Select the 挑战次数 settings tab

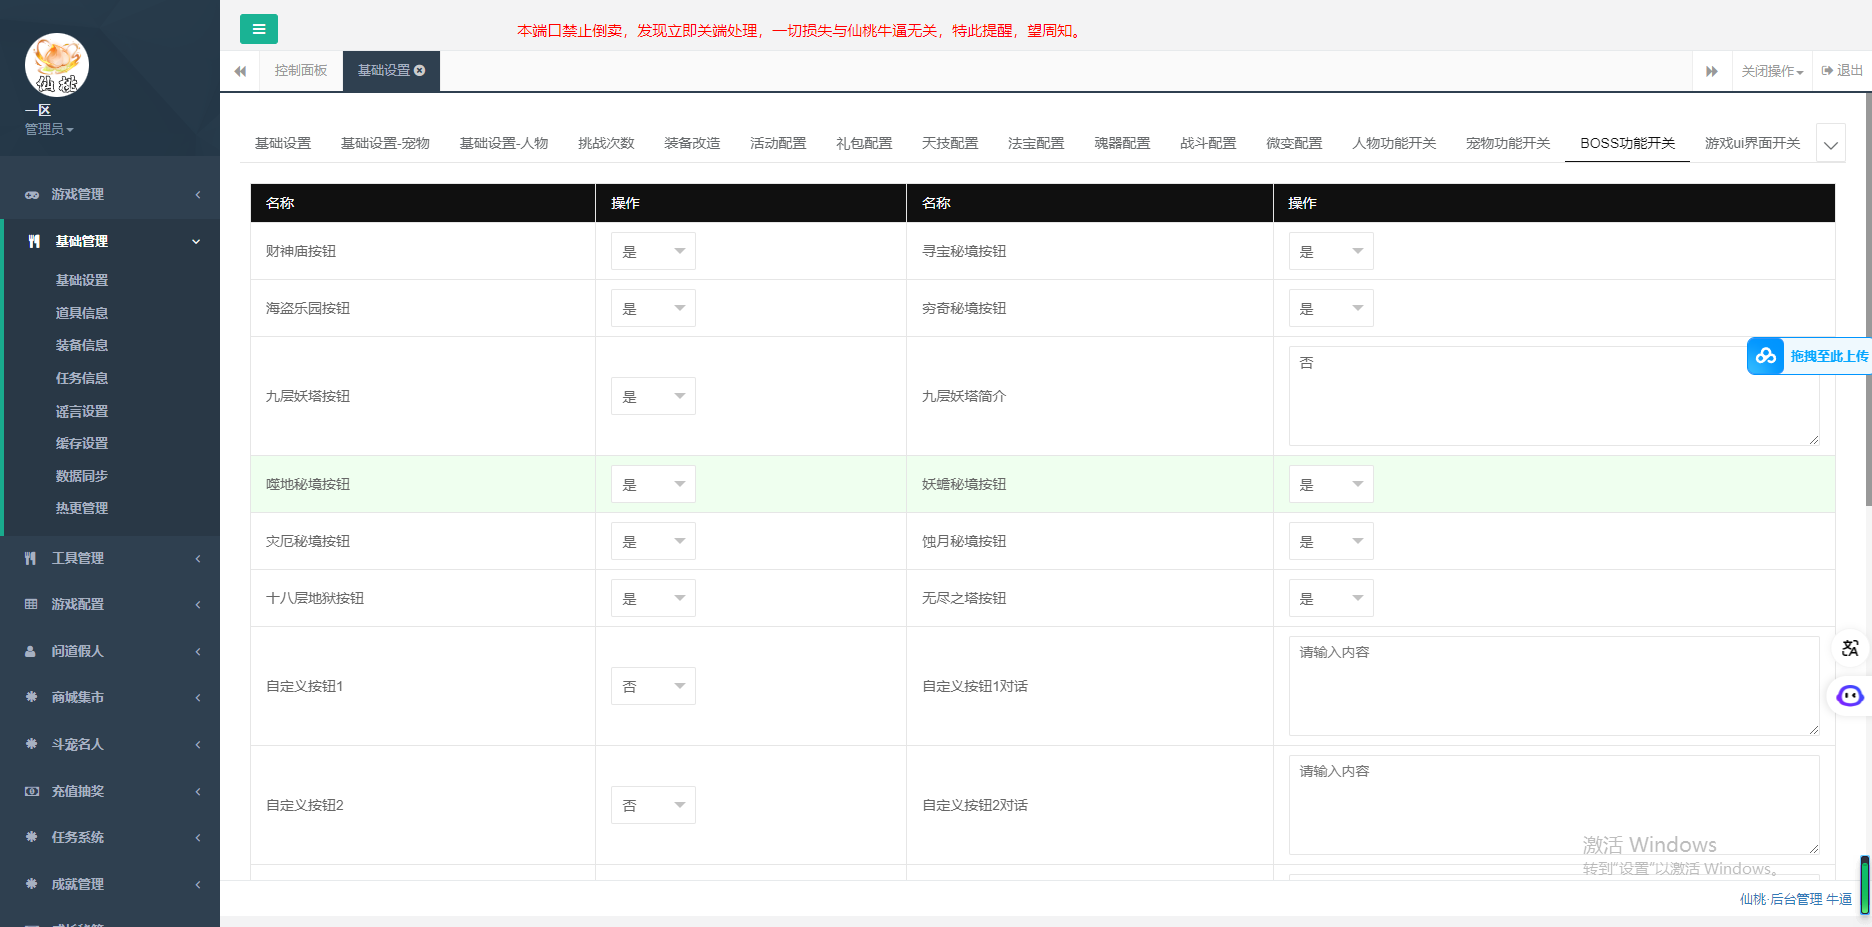click(606, 143)
